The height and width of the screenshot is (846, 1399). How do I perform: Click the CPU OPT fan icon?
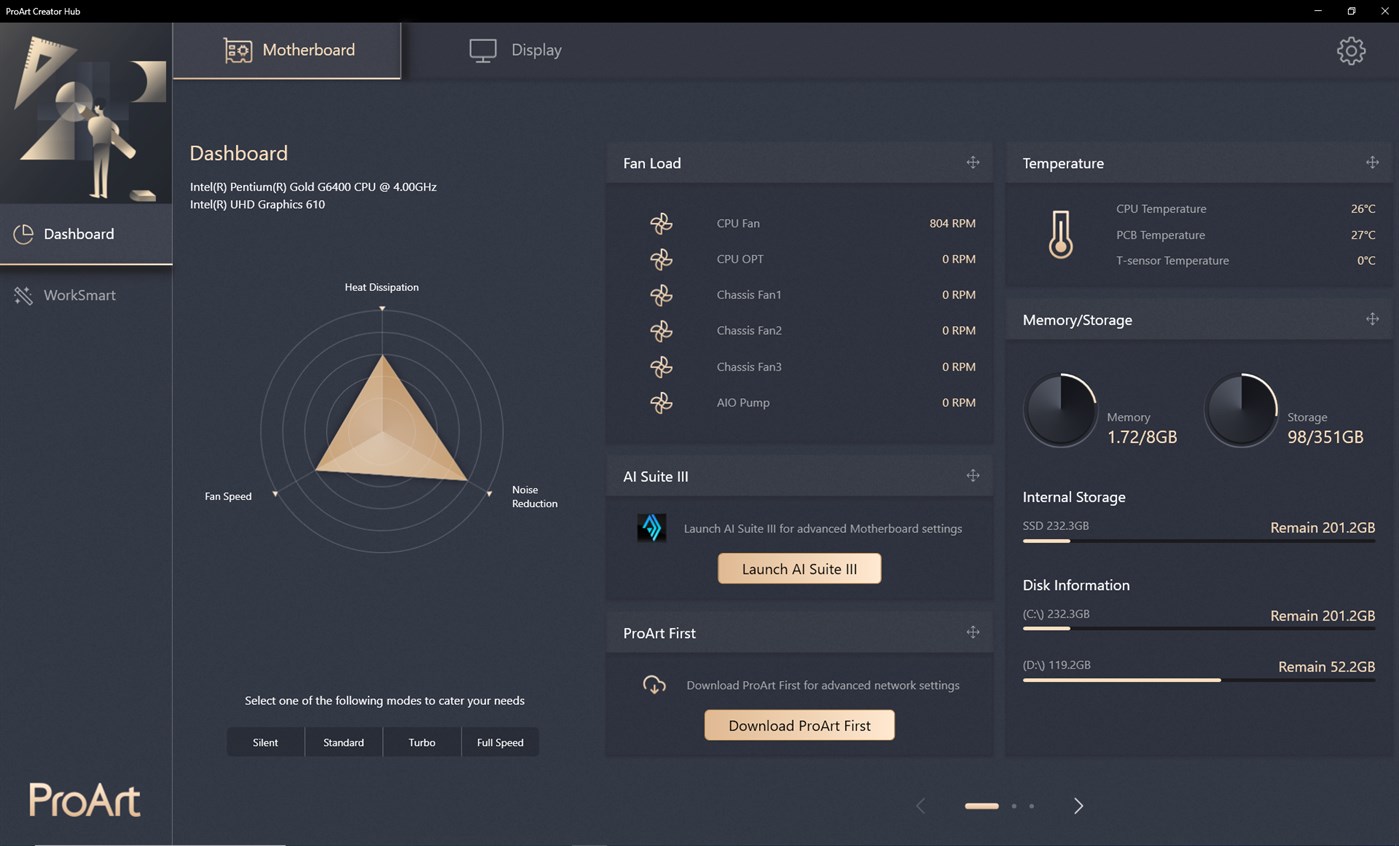661,260
